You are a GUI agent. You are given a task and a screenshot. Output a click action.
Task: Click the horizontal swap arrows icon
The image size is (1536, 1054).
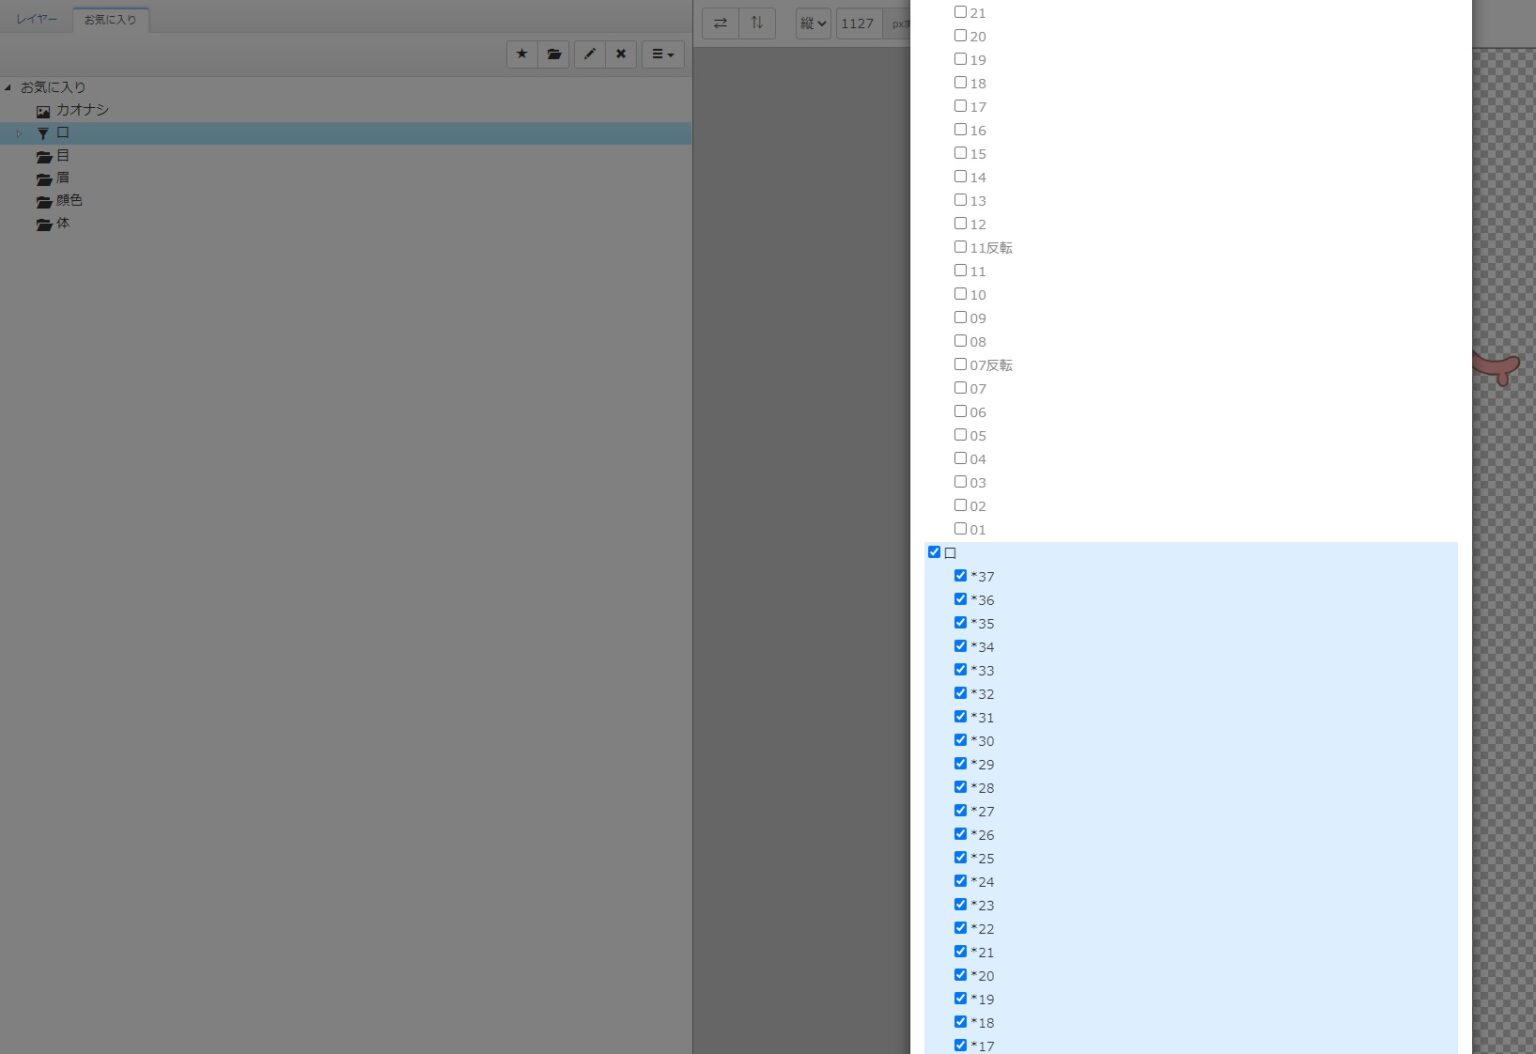click(720, 23)
